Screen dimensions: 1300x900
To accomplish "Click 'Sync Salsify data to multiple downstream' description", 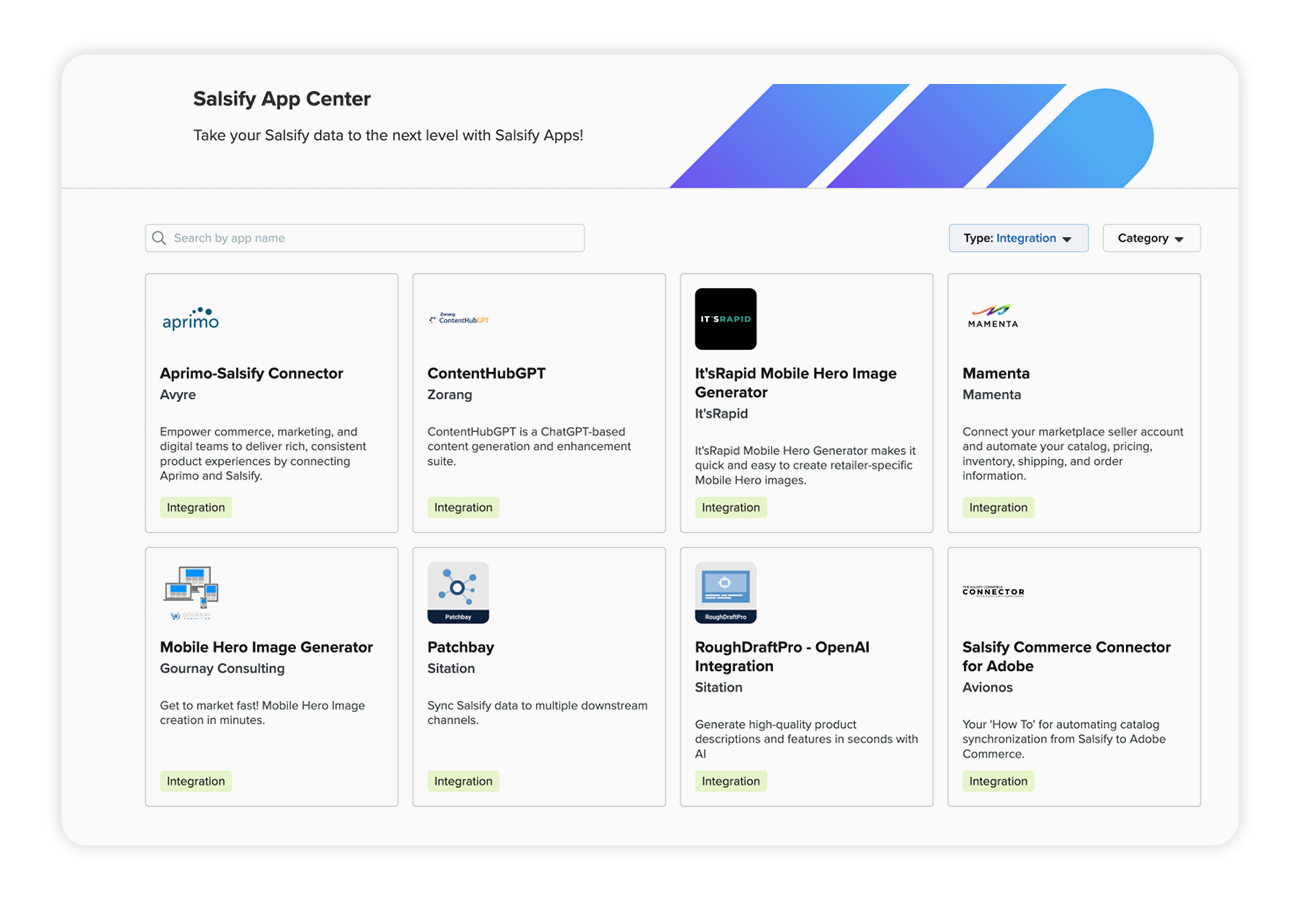I will coord(537,713).
